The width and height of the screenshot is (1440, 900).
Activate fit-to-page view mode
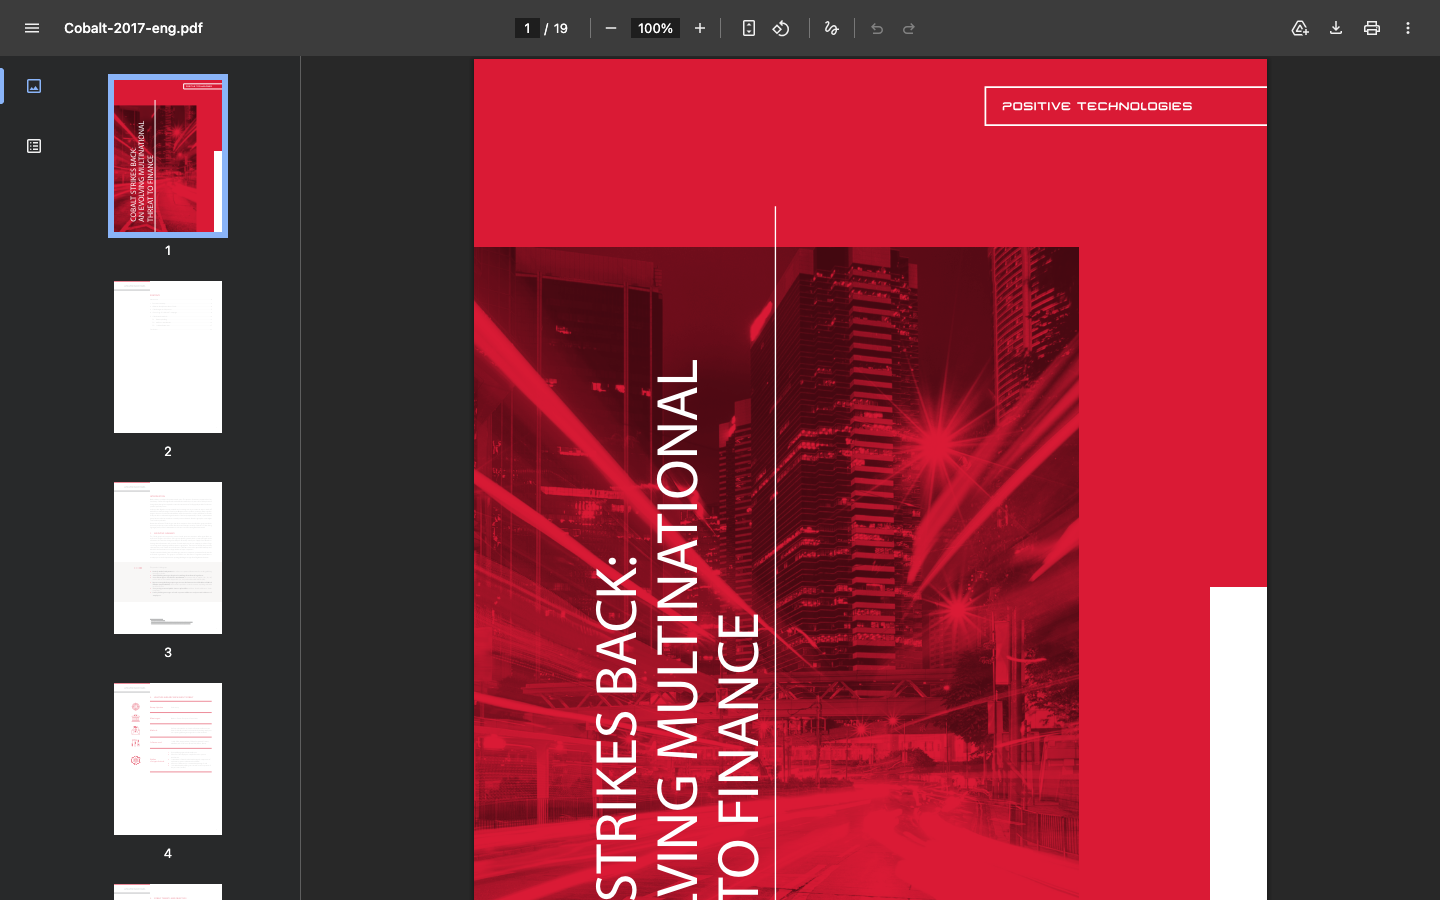(x=748, y=28)
